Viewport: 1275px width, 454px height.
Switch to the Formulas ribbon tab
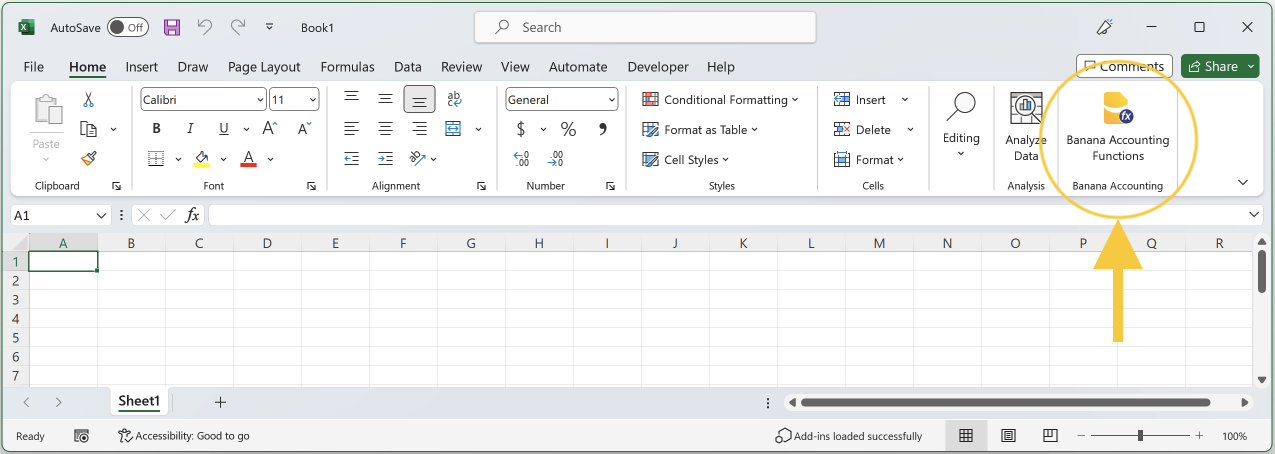(x=347, y=67)
